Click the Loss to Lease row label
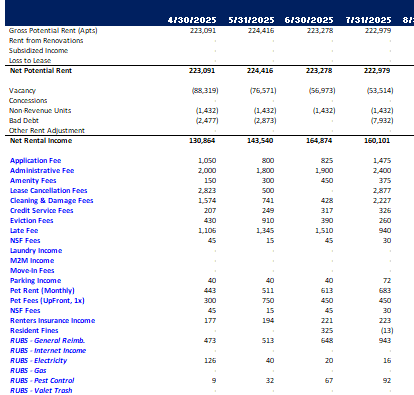Screen dimensions: 414x395 coord(30,61)
